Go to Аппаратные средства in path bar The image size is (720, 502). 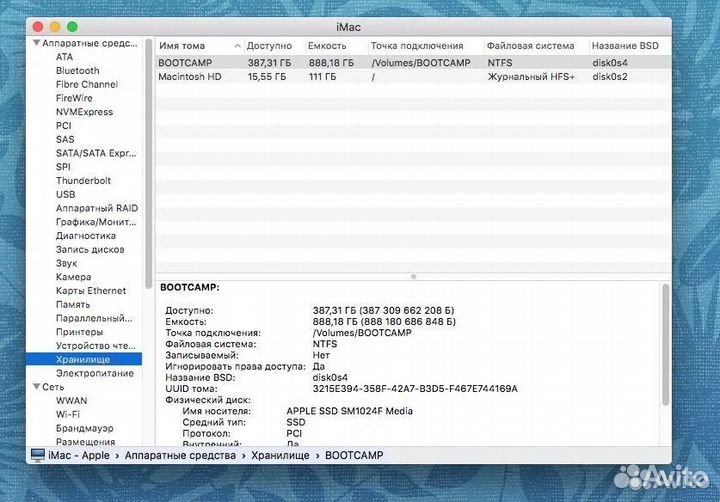(180, 456)
